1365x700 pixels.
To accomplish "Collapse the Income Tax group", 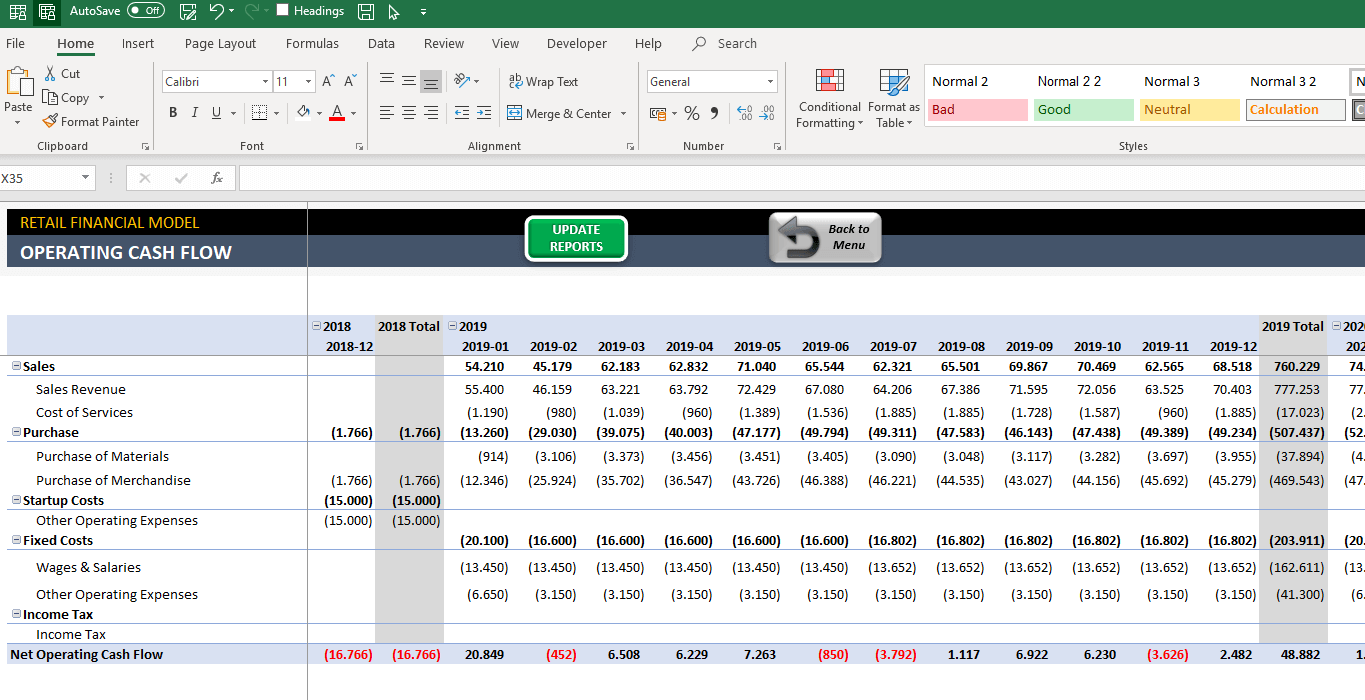I will tap(16, 614).
